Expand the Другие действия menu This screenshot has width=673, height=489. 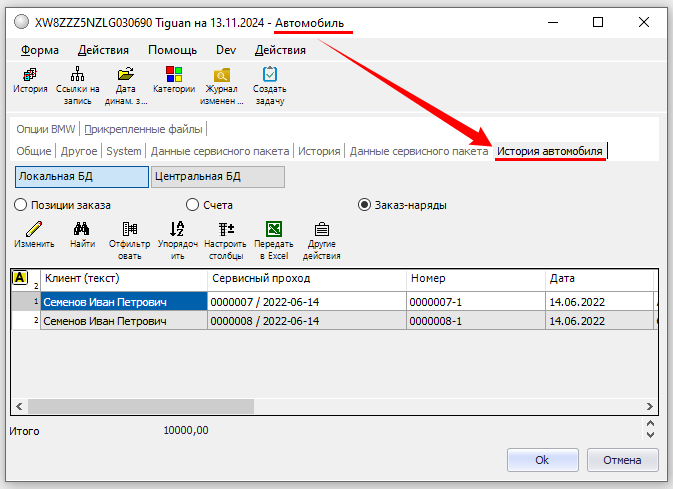(321, 229)
